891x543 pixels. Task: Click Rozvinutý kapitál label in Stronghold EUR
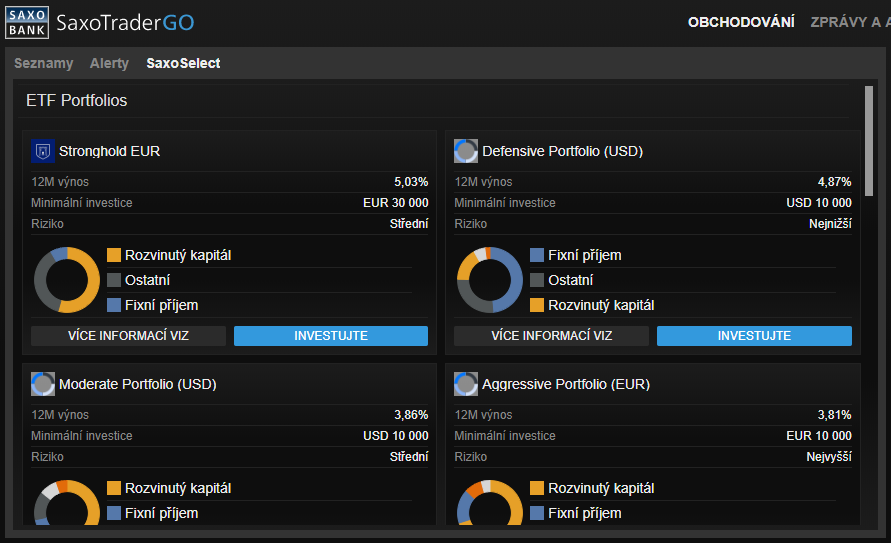coord(178,255)
